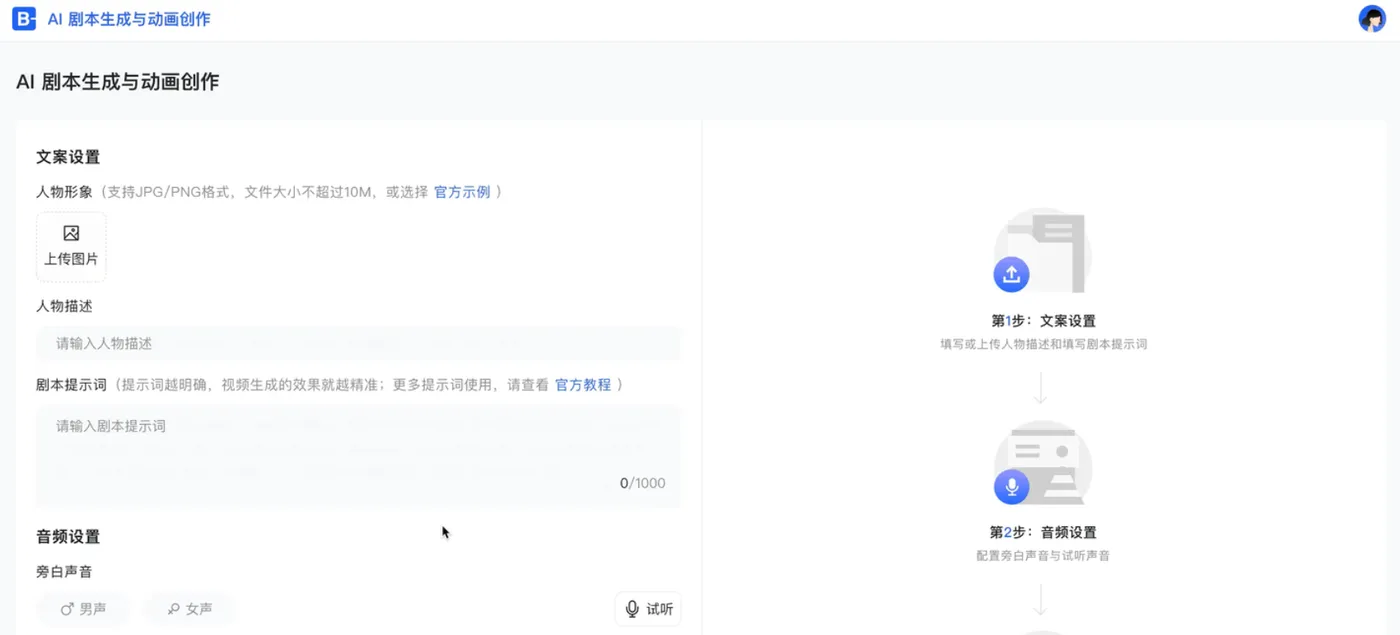Open the 官方示例 link
Viewport: 1400px width, 635px height.
click(462, 192)
